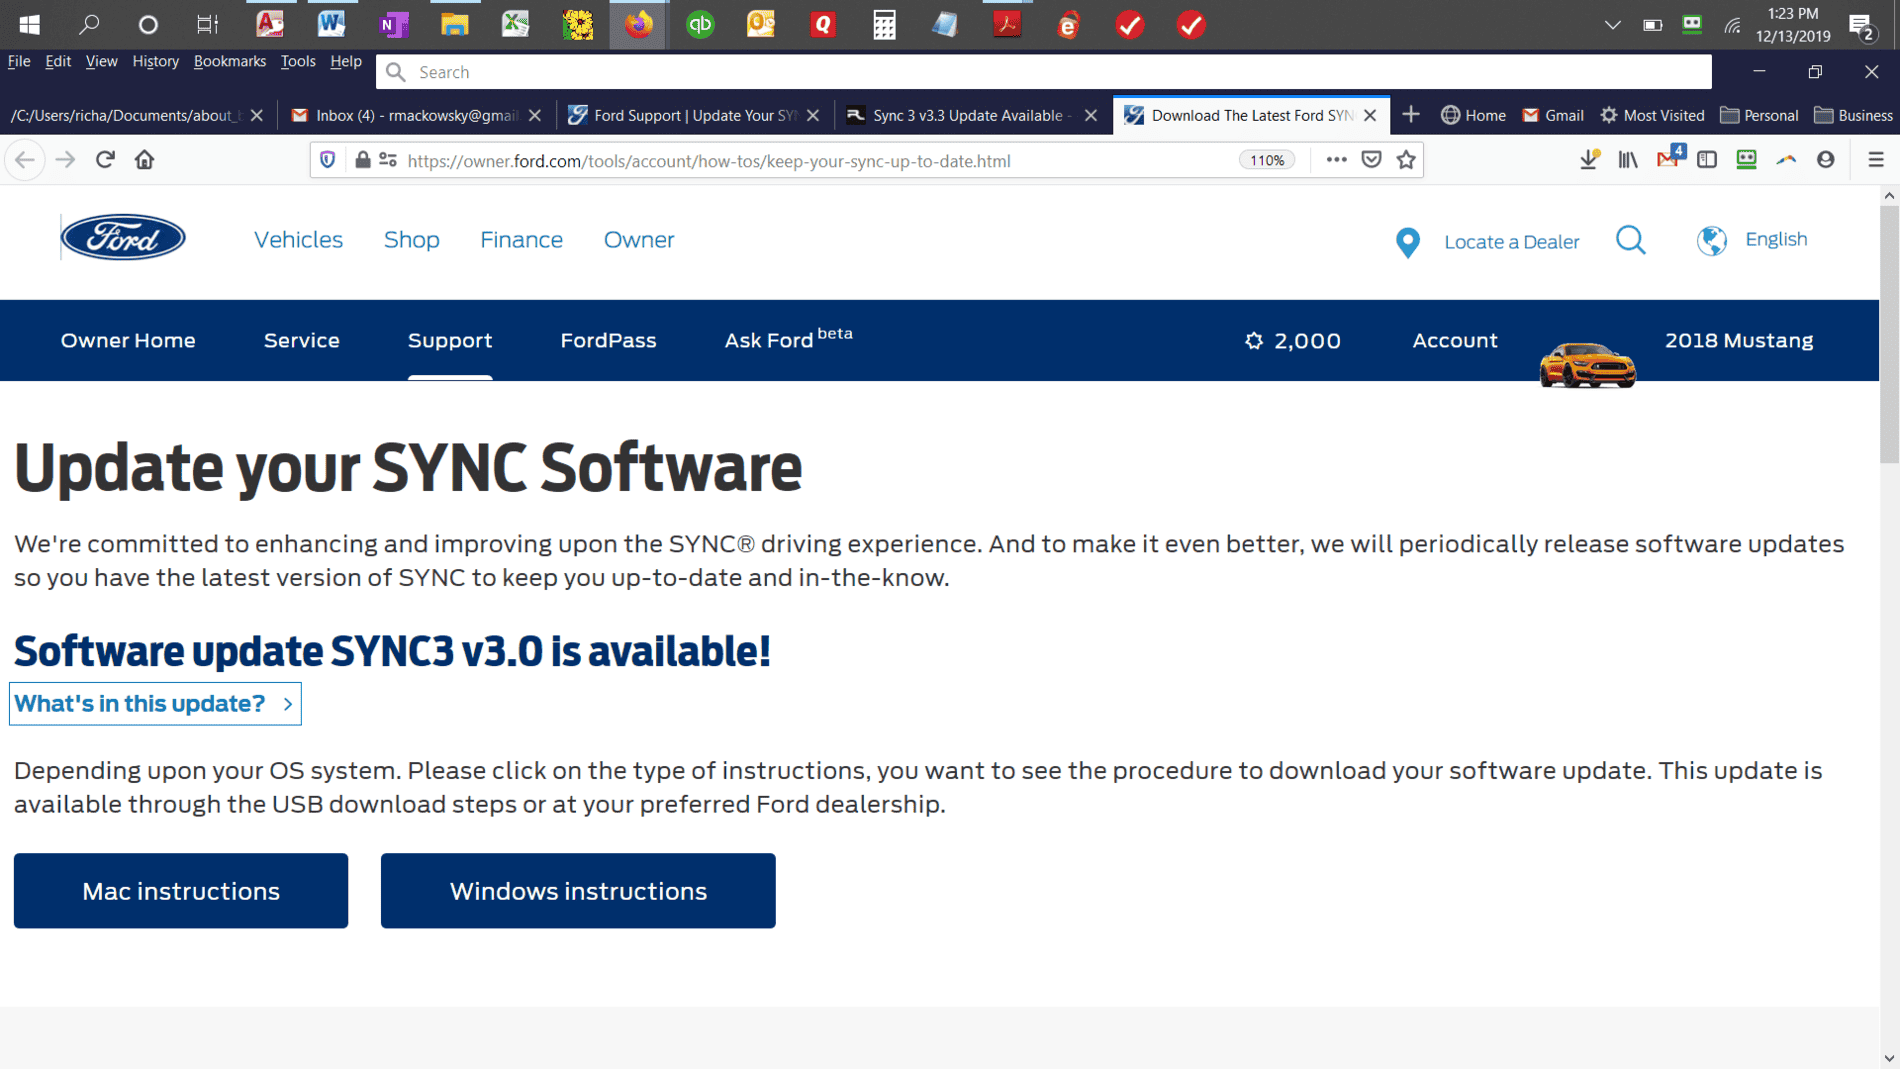Open What's in this update link
The image size is (1900, 1069).
coord(155,703)
